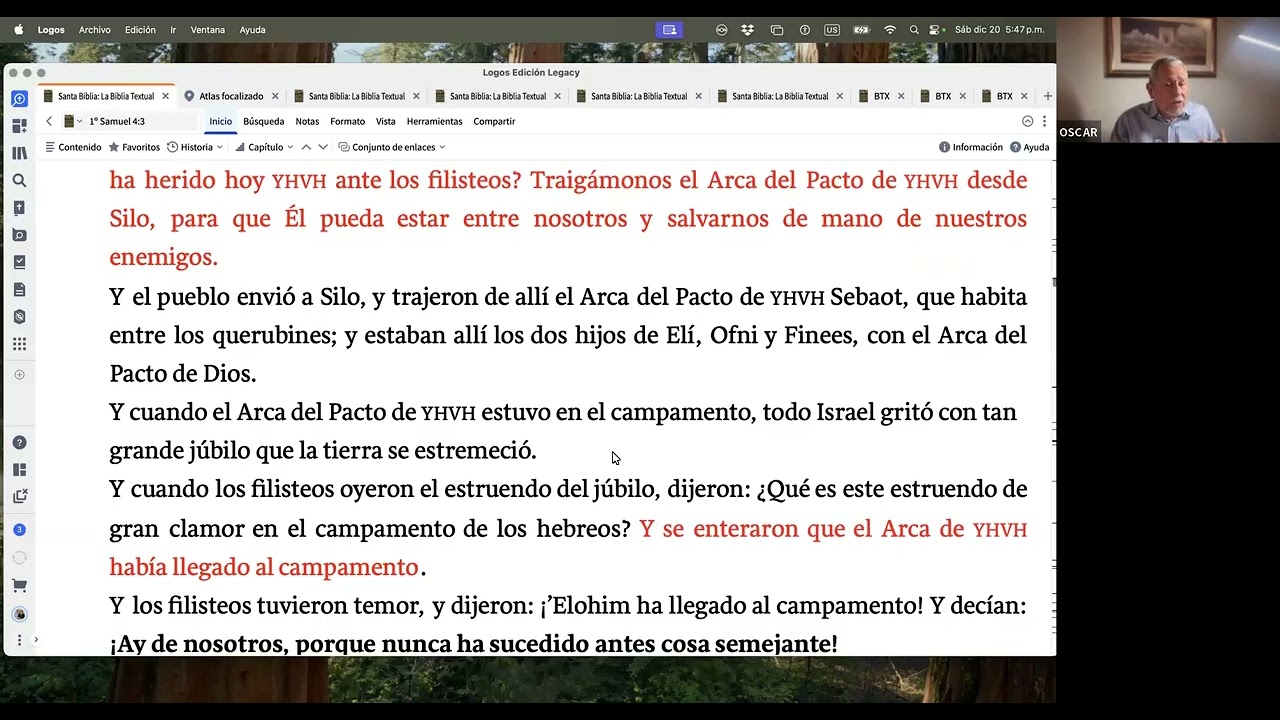This screenshot has width=1280, height=720.
Task: Click the circled plus add-shortcut icon in sidebar
Action: pyautogui.click(x=19, y=375)
